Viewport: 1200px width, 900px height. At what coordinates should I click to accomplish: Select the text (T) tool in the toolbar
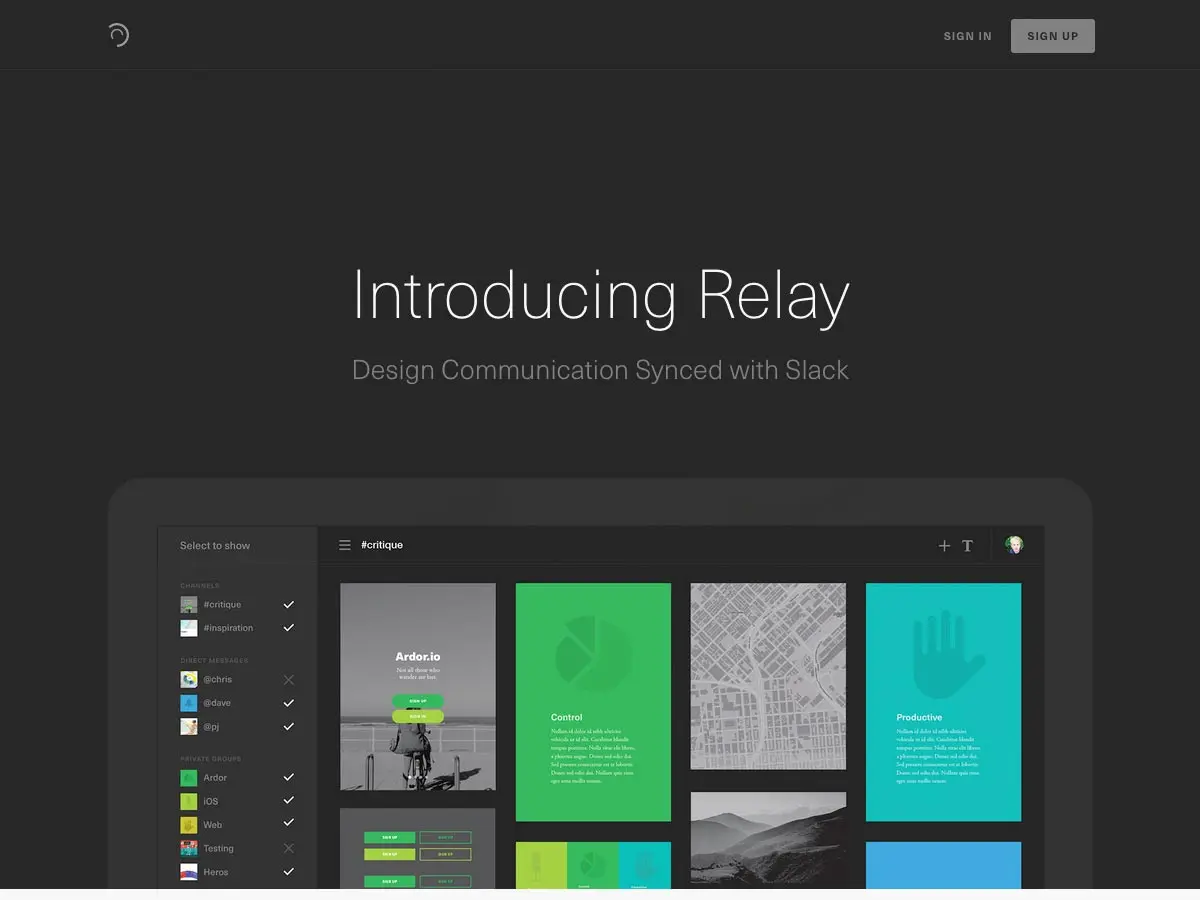point(967,546)
